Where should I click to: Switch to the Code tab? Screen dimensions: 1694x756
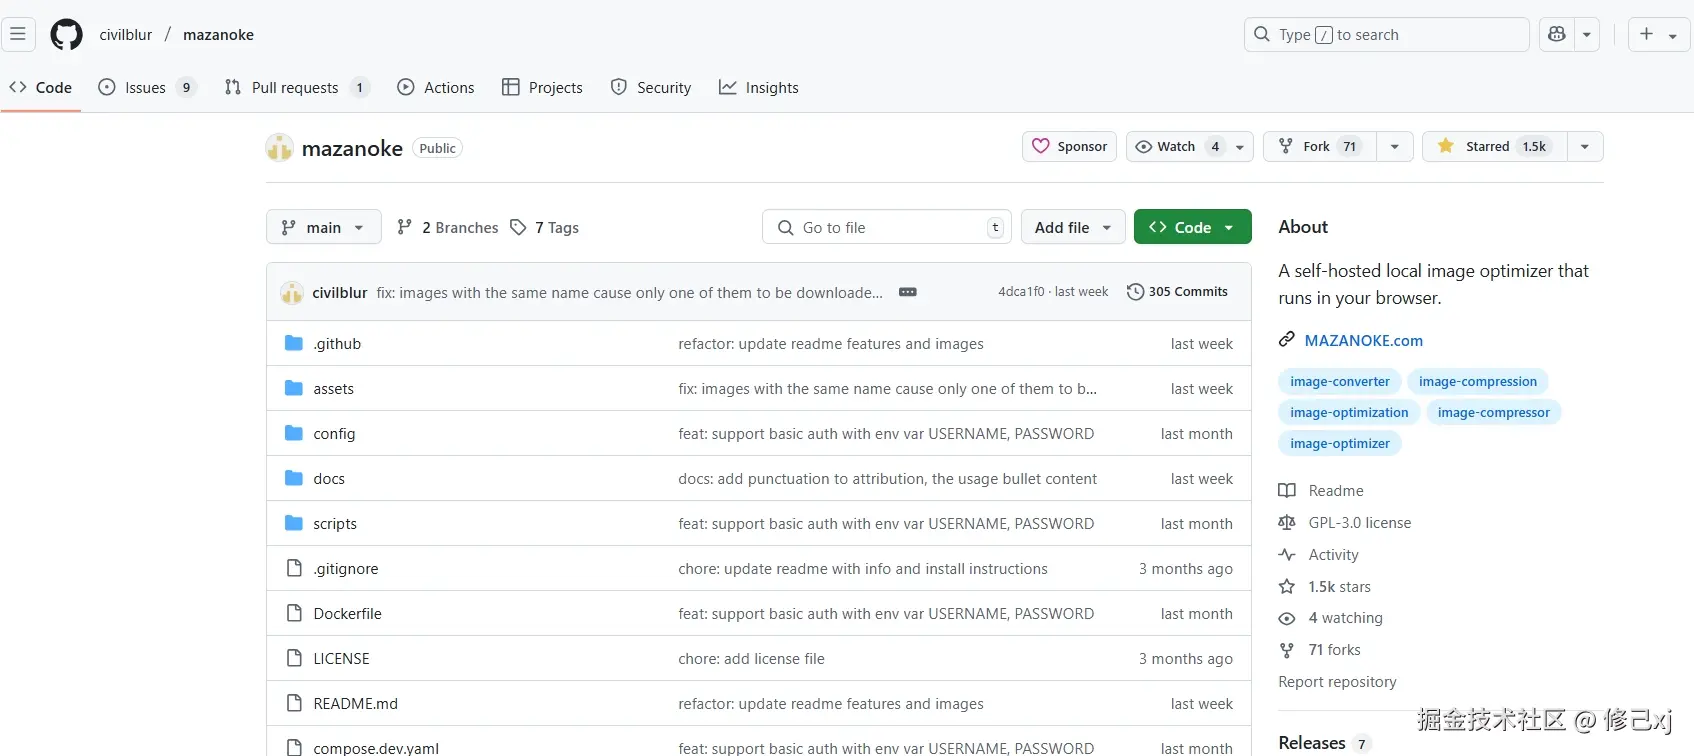[41, 87]
